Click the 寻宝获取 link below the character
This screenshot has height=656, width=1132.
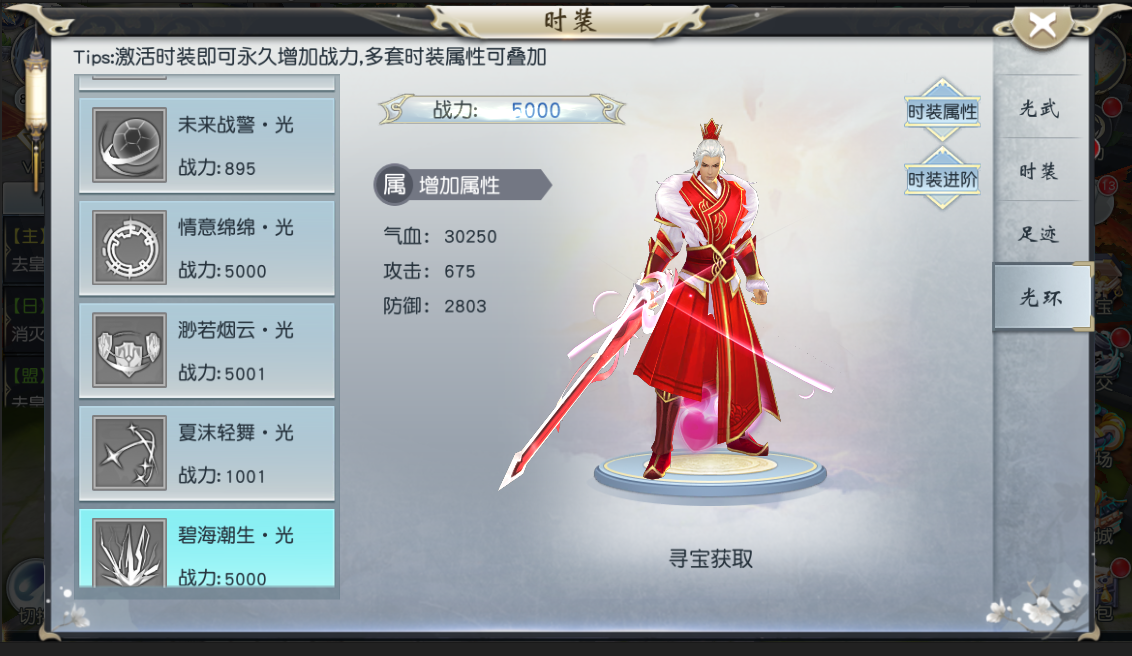click(711, 558)
